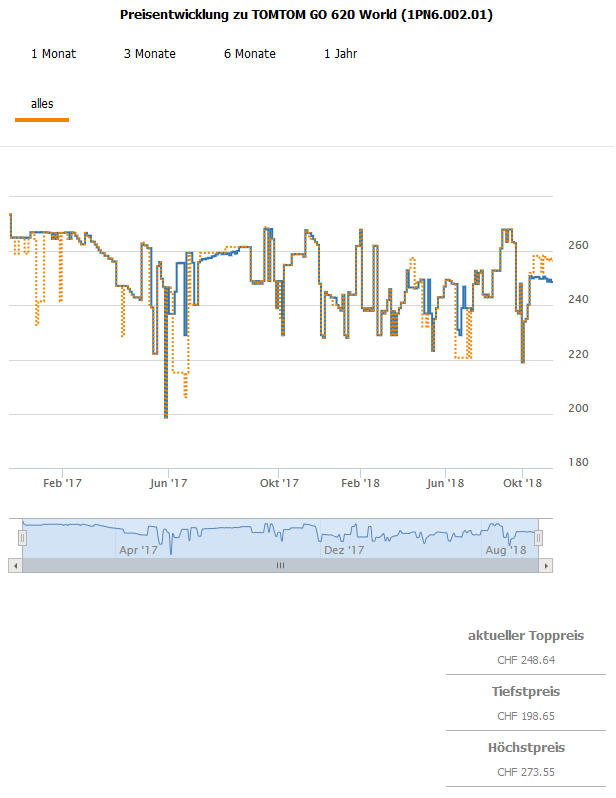Click the Feb '18 x-axis label

coord(366,483)
